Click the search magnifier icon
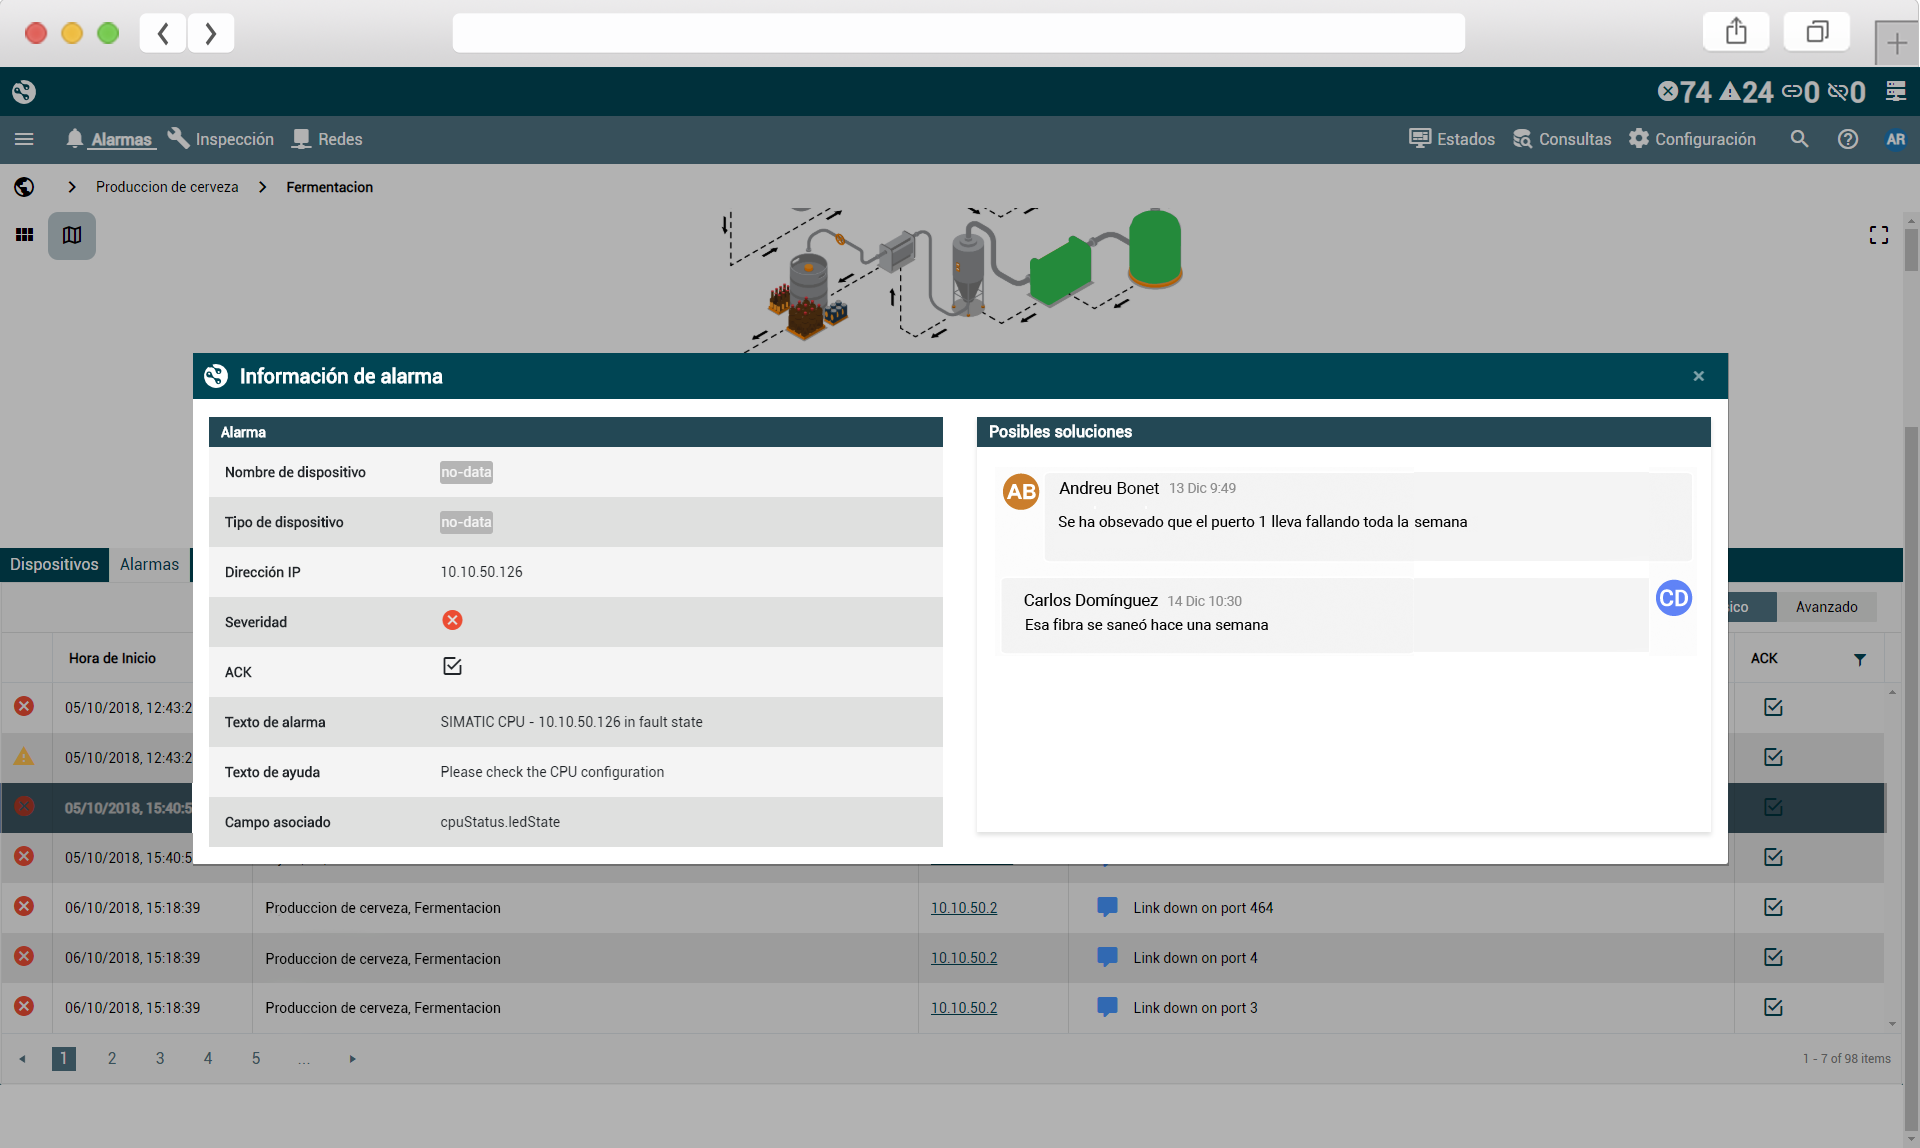1920x1148 pixels. click(x=1799, y=139)
